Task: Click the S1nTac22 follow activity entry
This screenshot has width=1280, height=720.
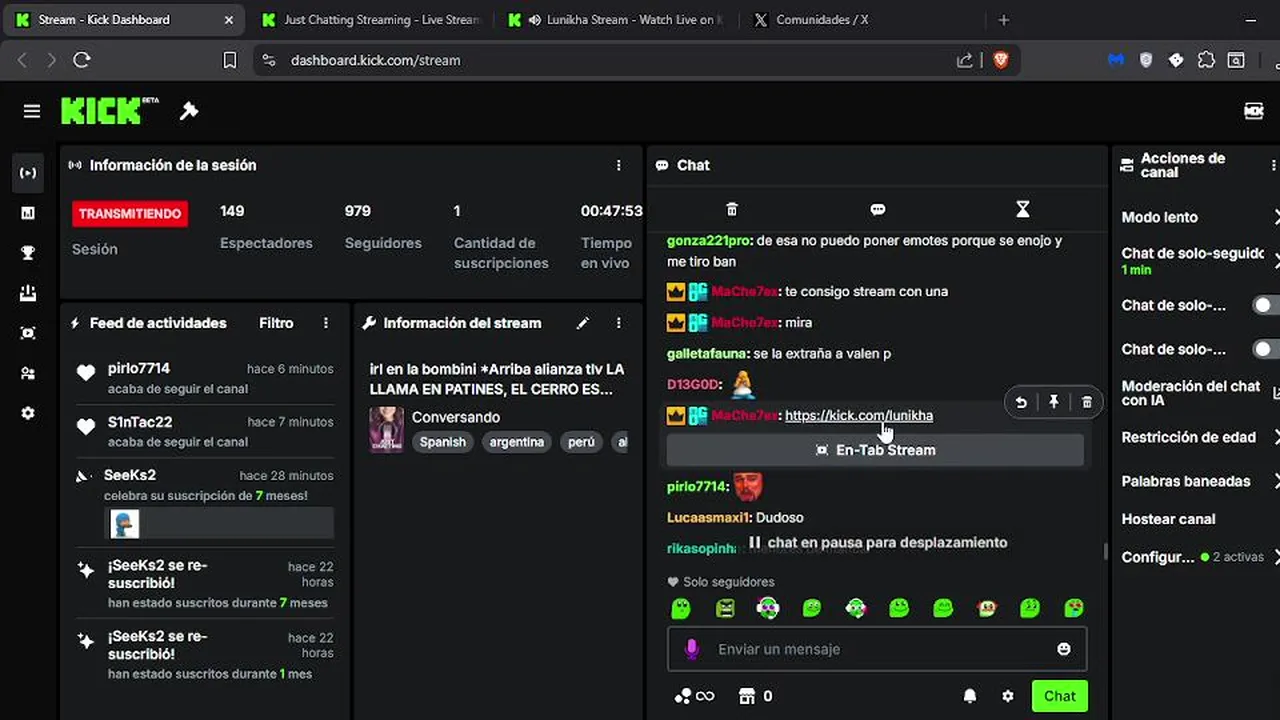Action: 206,431
